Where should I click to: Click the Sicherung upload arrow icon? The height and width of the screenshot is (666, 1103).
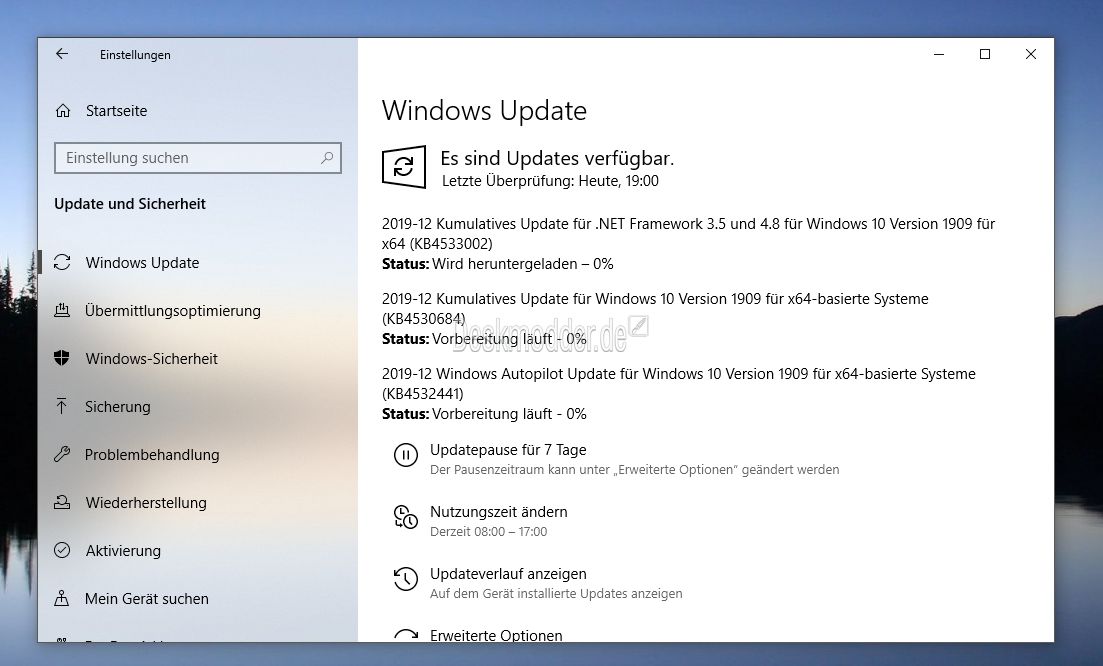62,406
